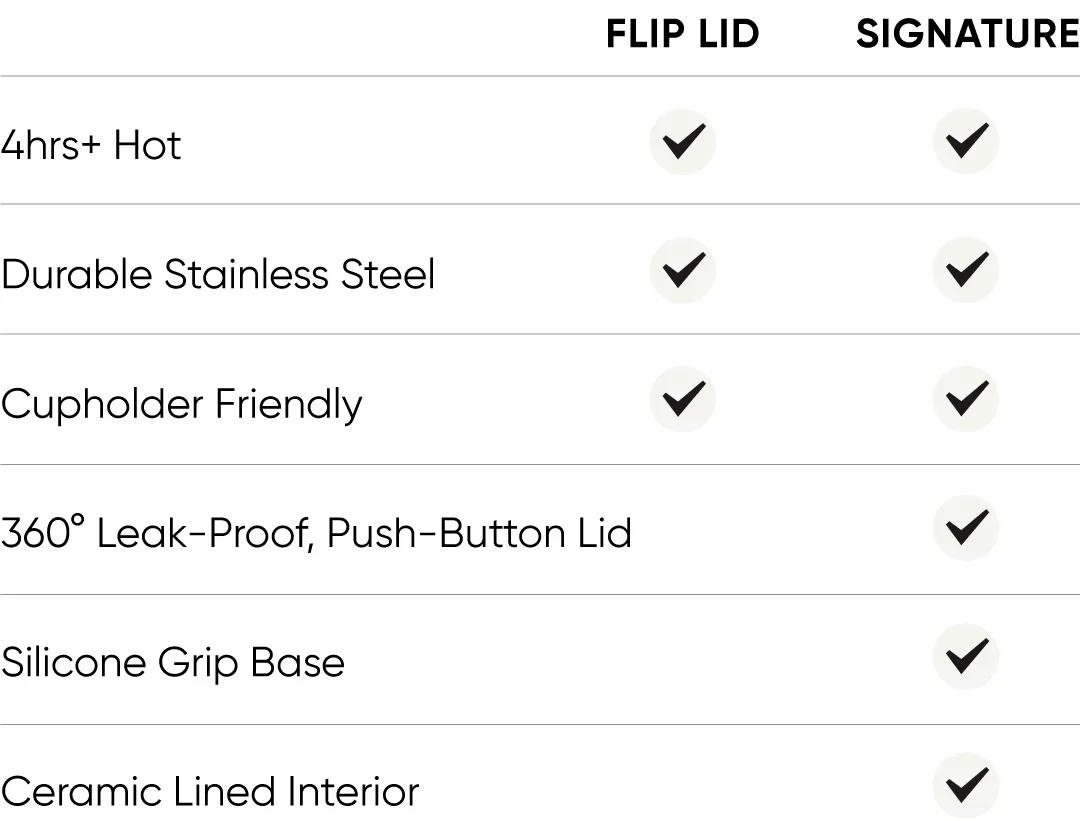Click Flip Lid checkmark for Cupholder Friendly
This screenshot has width=1080, height=821.
point(683,400)
